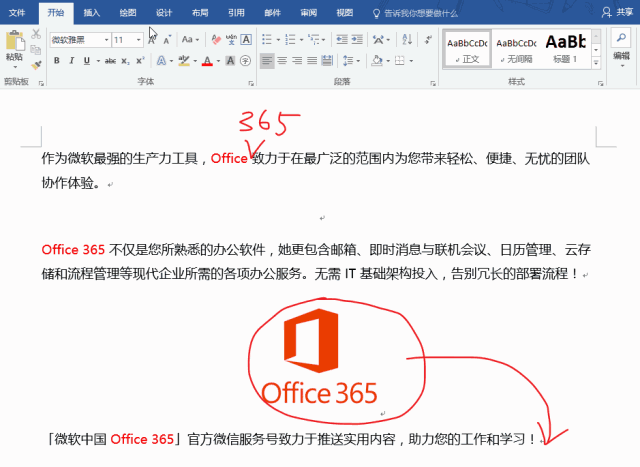
Task: Click the Office 365 logo image
Action: (319, 356)
